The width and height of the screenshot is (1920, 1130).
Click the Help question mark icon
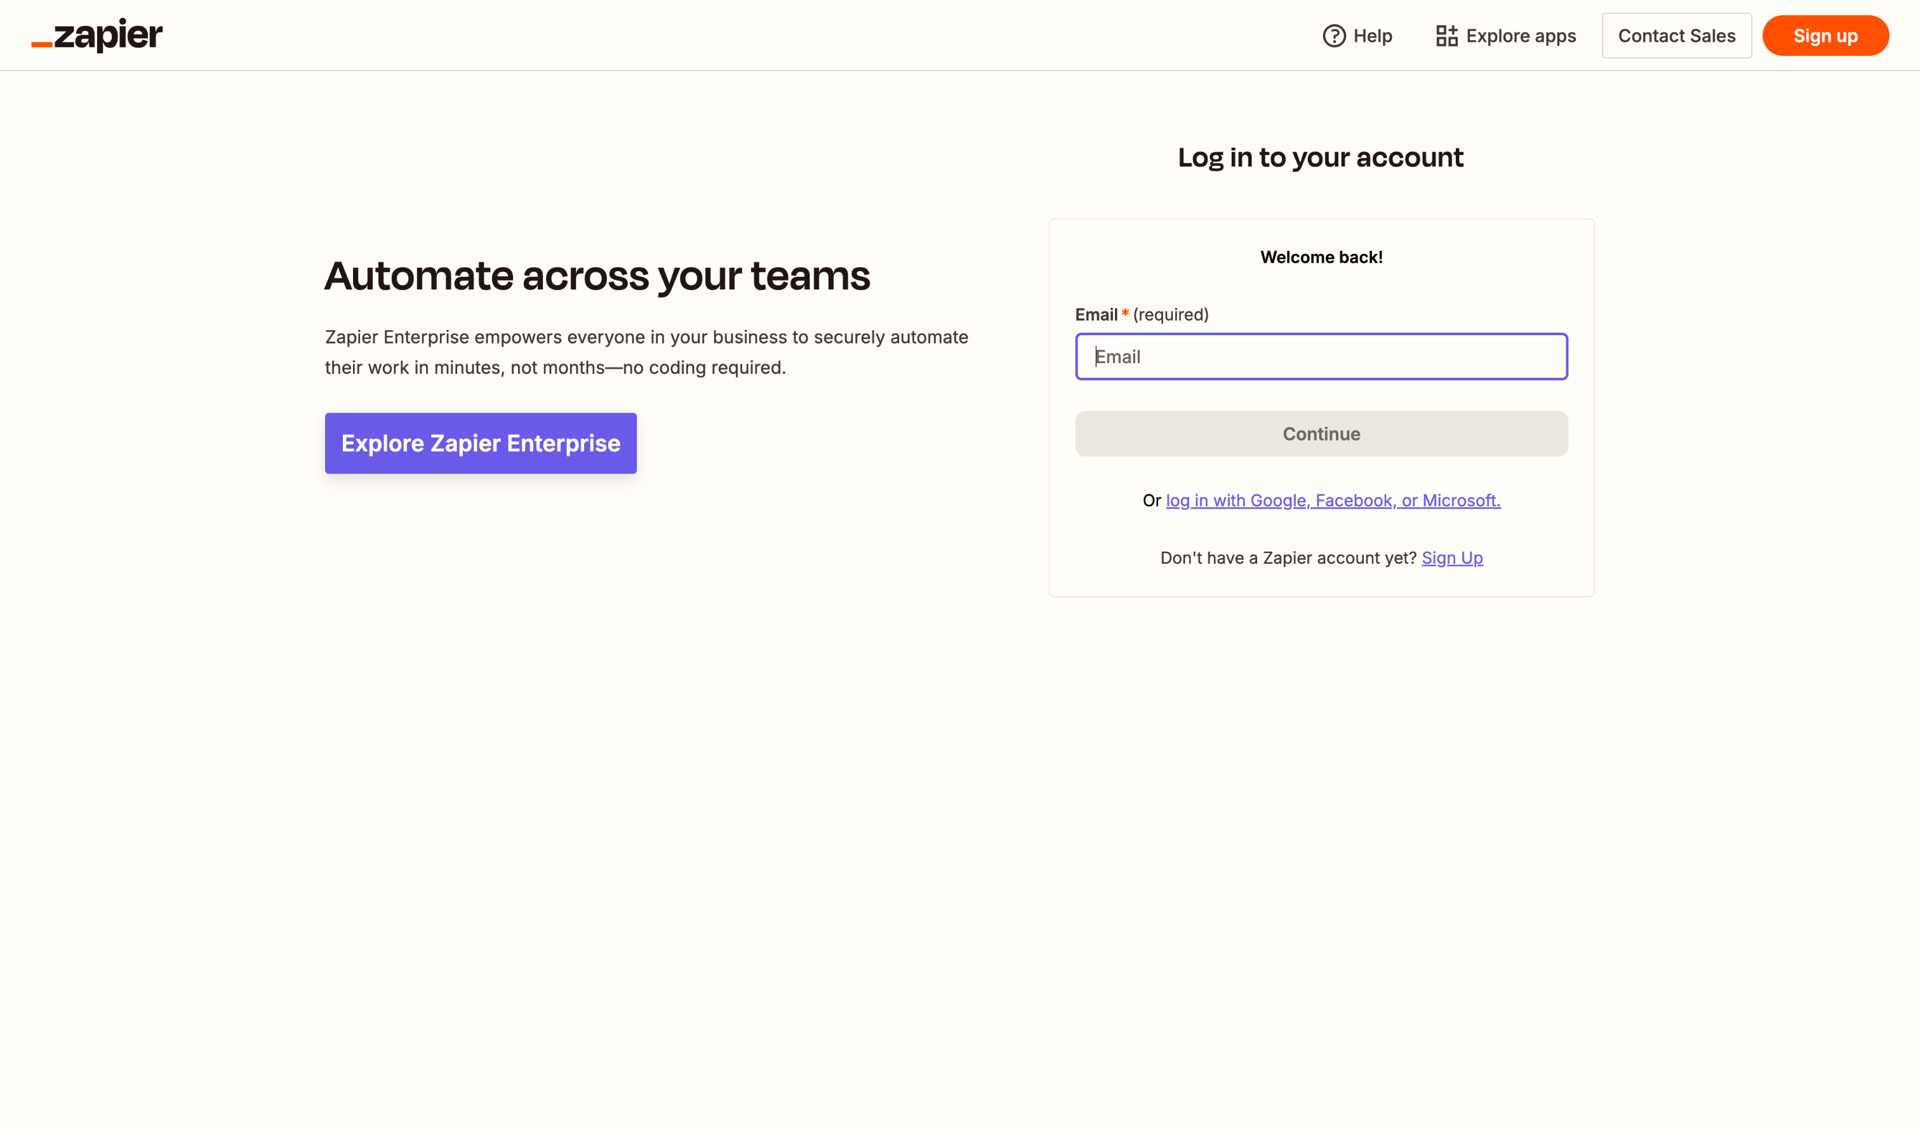point(1333,35)
